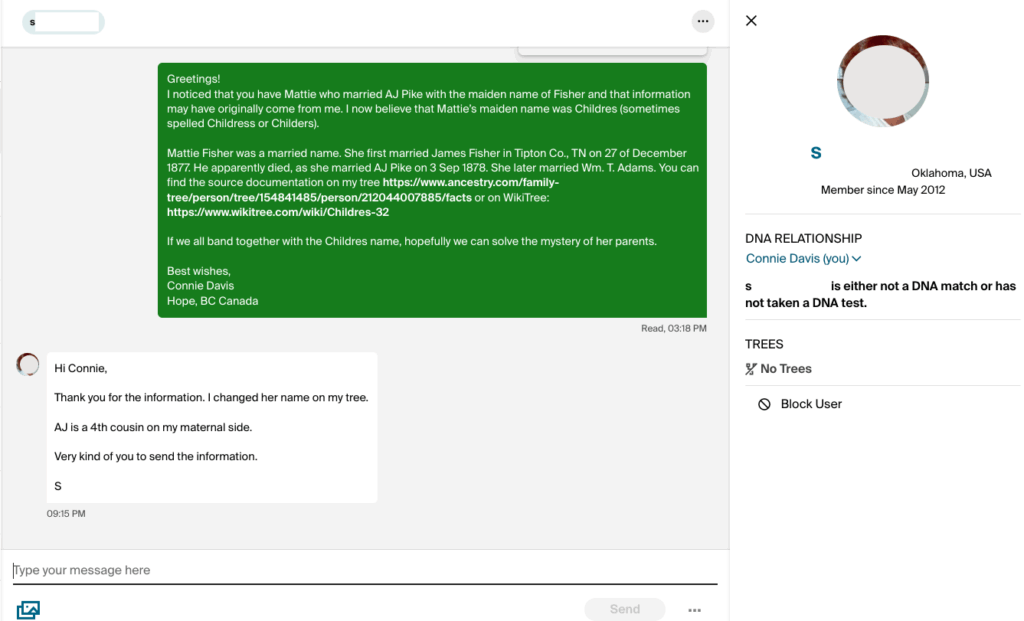
Task: Open the WikiTree Childres-32 link
Action: [278, 212]
